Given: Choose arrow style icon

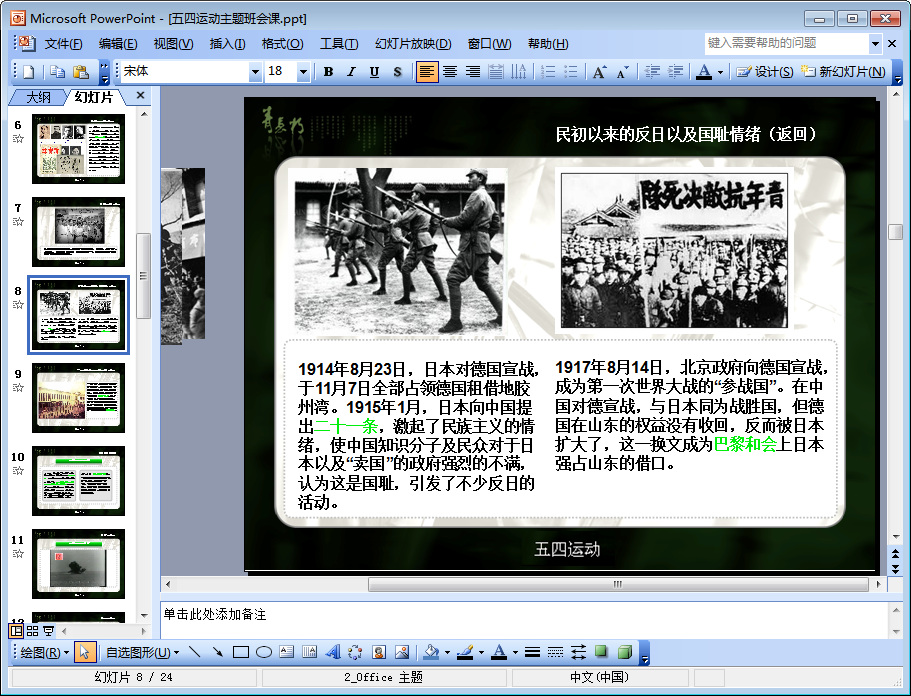Looking at the screenshot, I should coord(578,652).
